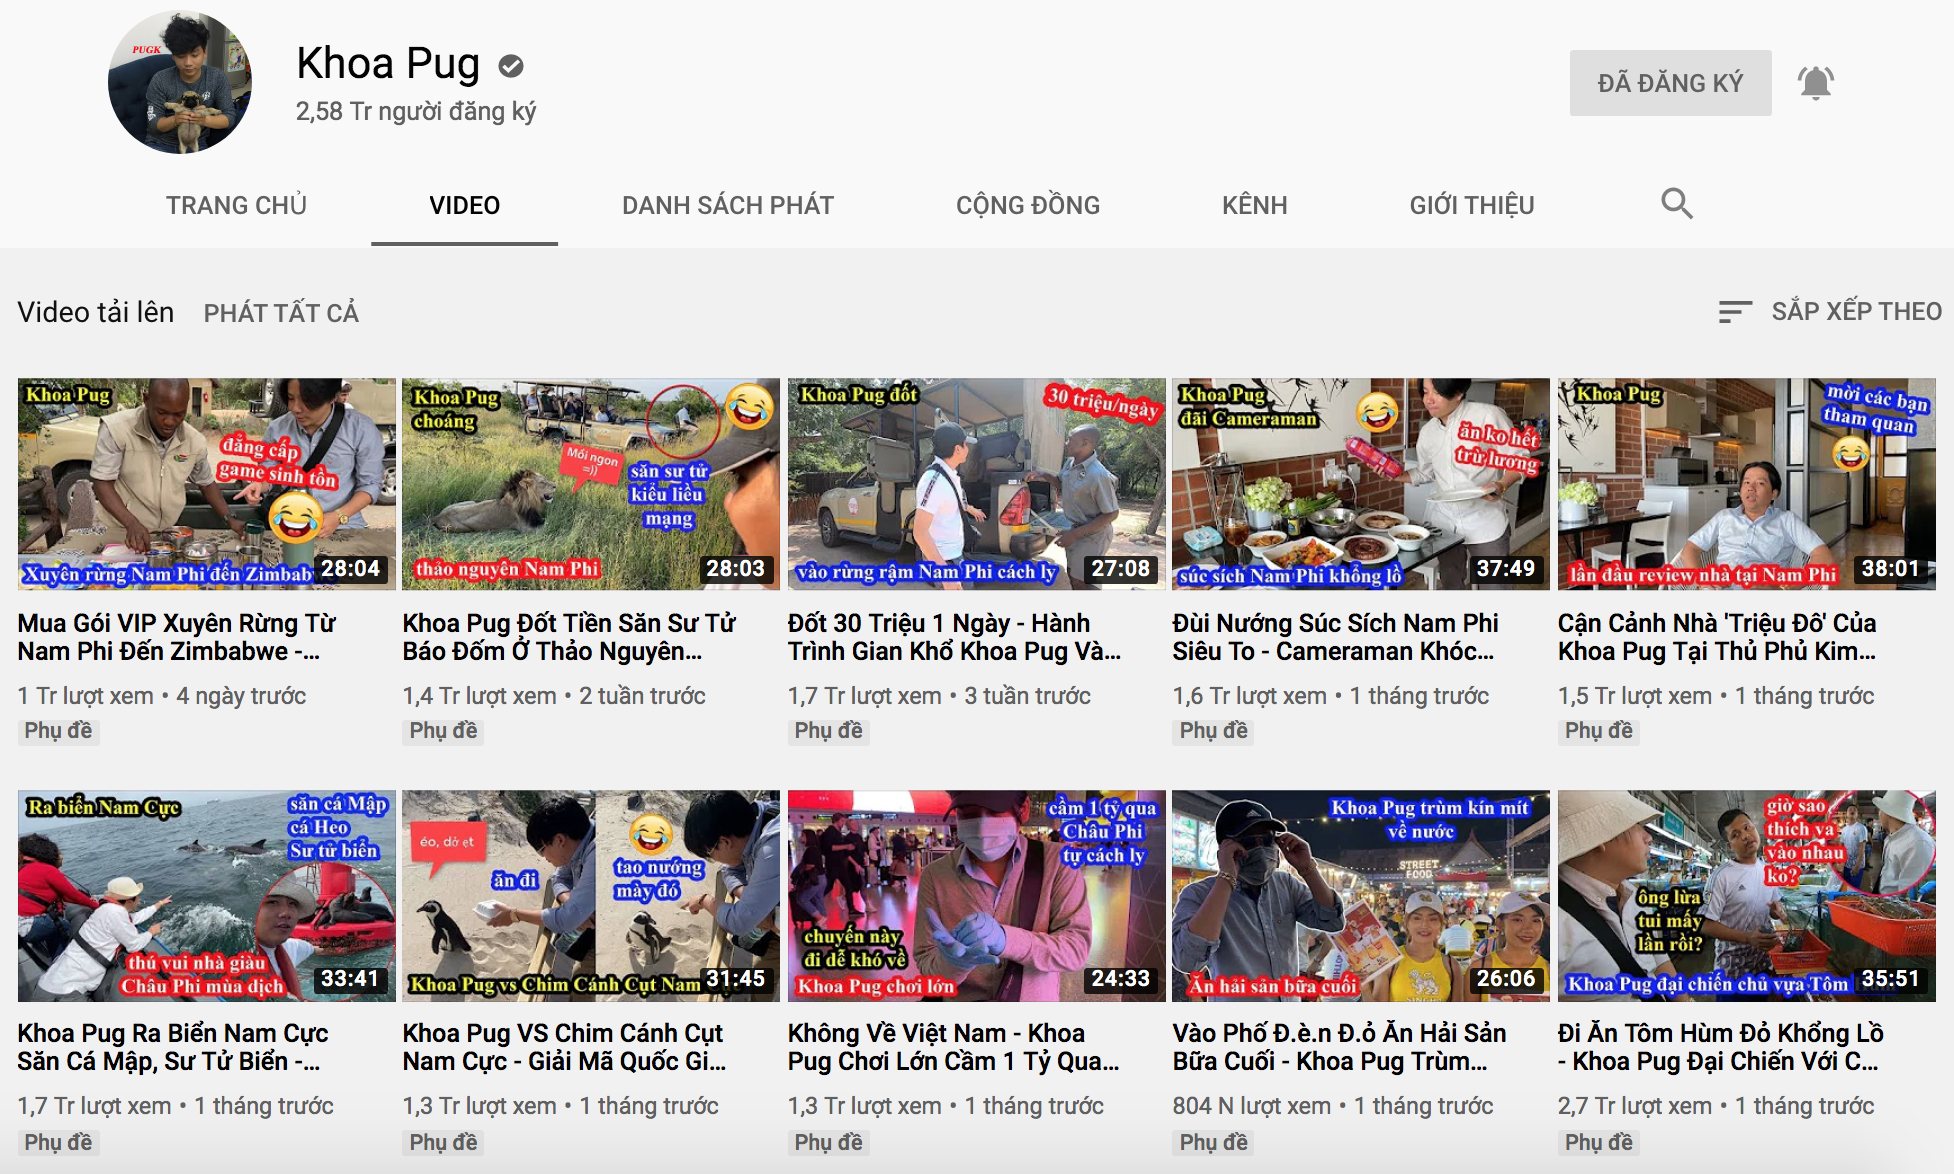This screenshot has height=1174, width=1954.
Task: Click '2,7 Tr lượt xem • 1 tháng trước' text
Action: (1716, 1106)
